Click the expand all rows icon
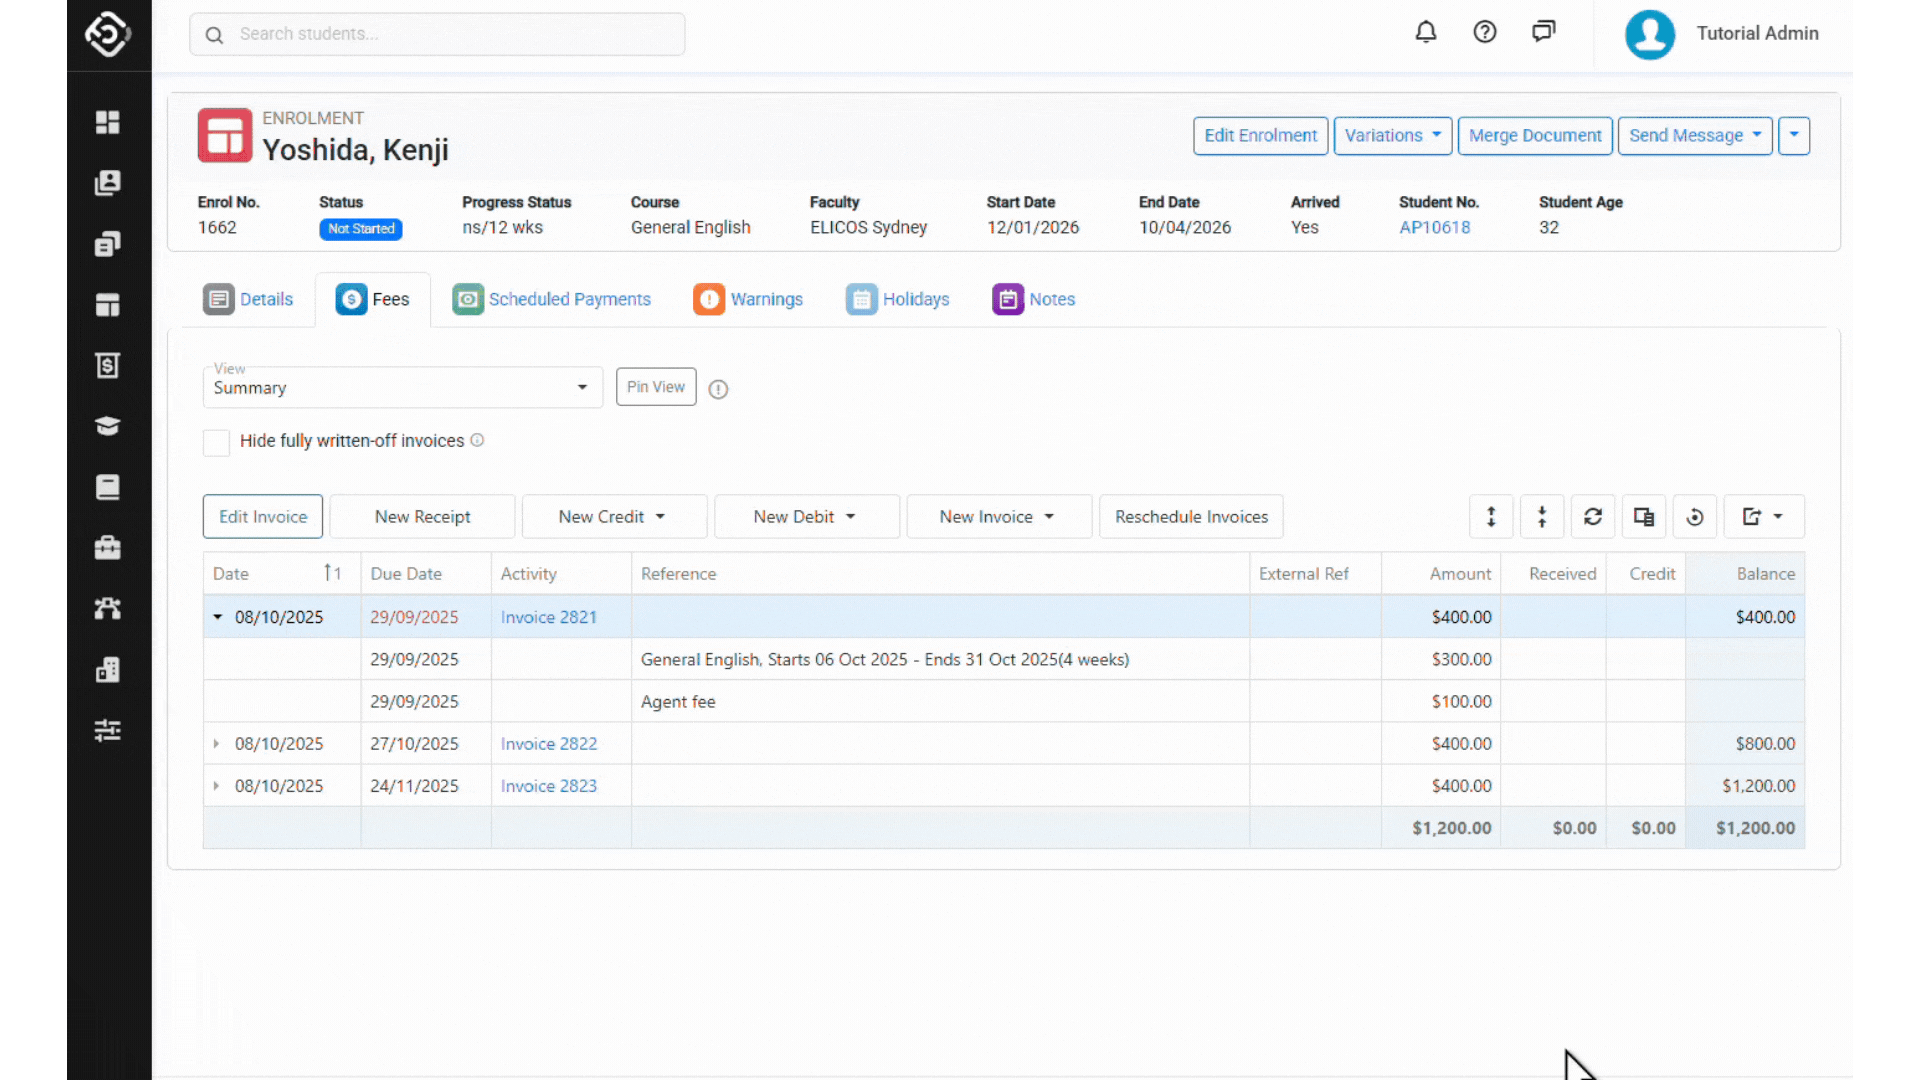The width and height of the screenshot is (1920, 1080). 1491,517
